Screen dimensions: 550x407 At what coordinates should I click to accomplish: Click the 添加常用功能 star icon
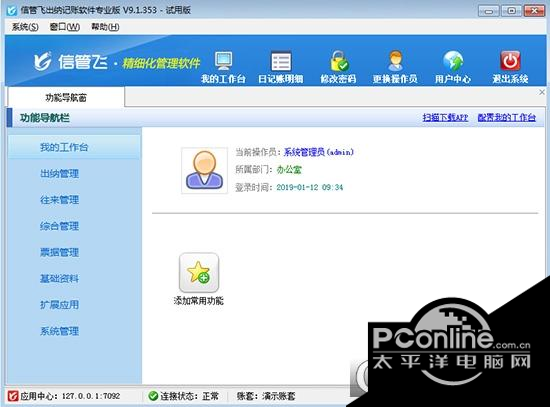coord(199,273)
